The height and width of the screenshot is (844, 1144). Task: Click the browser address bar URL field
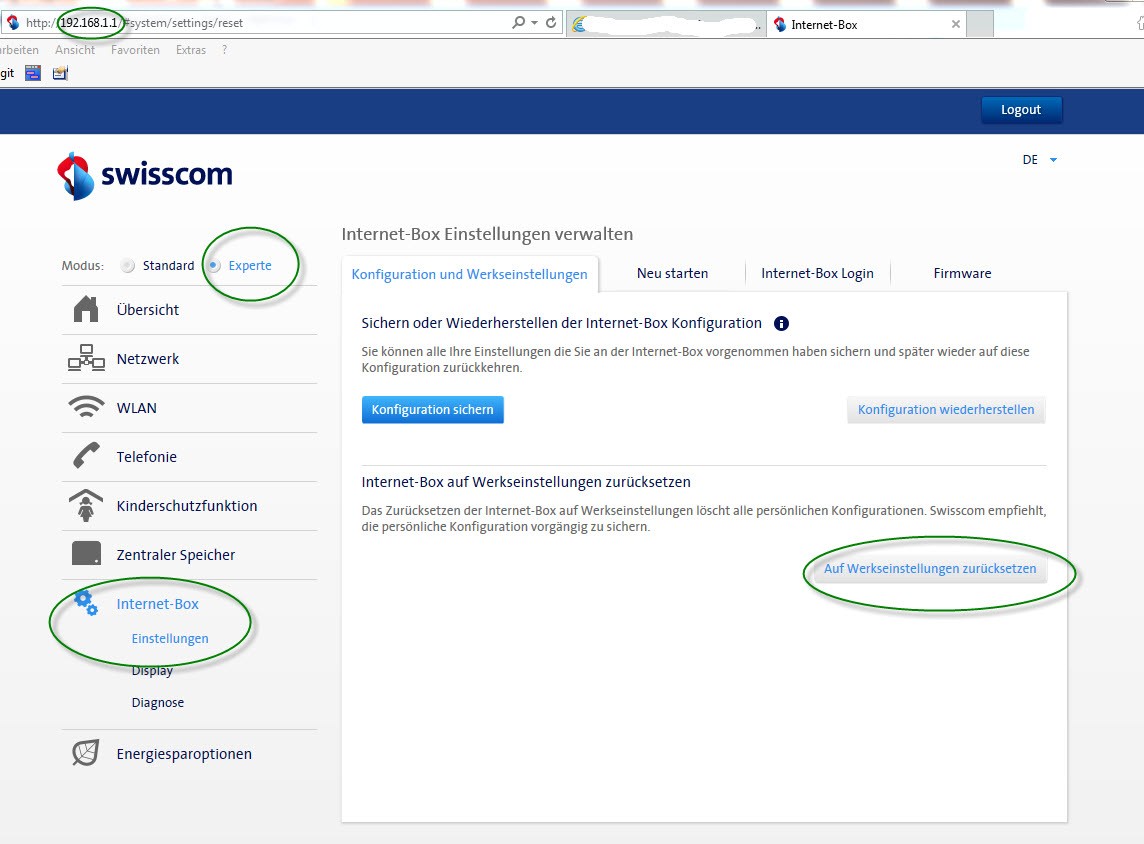pos(300,23)
